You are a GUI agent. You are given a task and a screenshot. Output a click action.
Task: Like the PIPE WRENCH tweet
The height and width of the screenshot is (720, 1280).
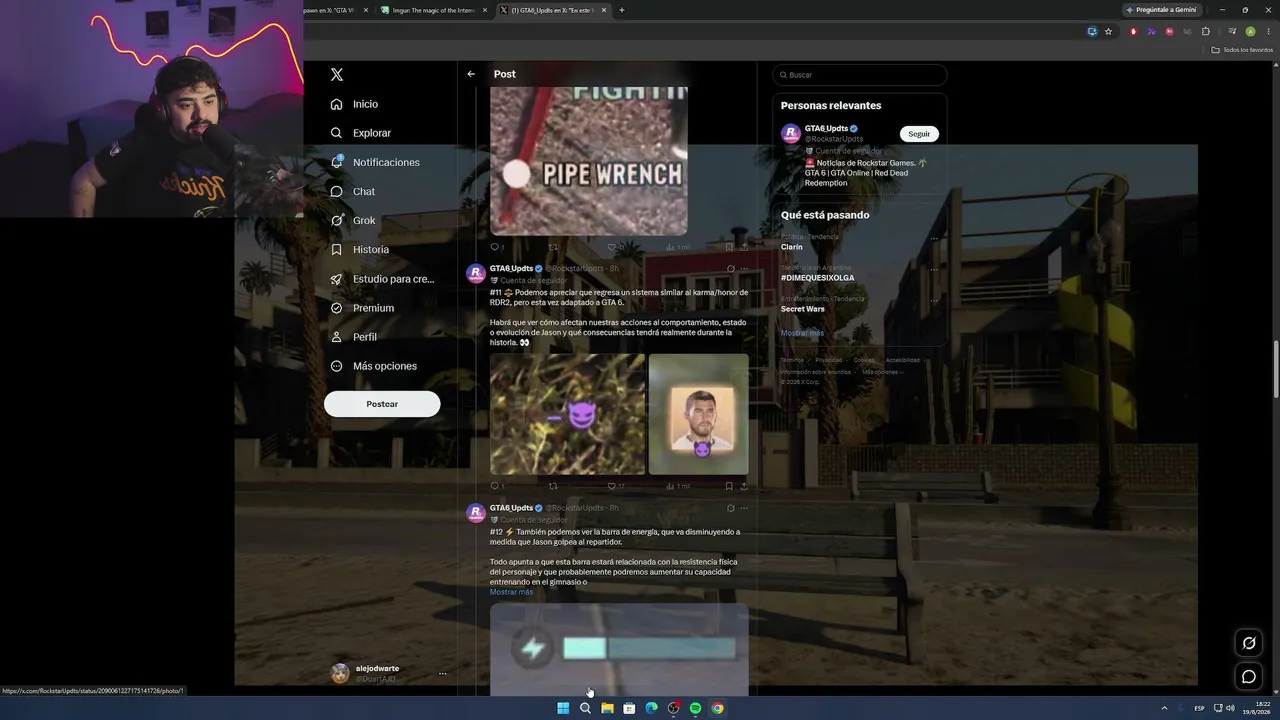click(612, 247)
